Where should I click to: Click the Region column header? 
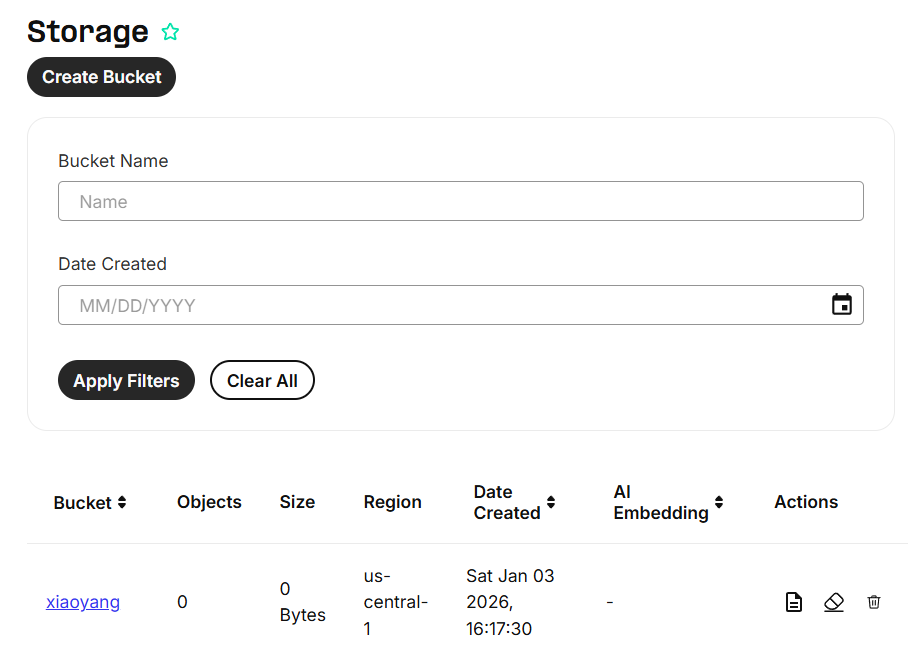click(392, 502)
